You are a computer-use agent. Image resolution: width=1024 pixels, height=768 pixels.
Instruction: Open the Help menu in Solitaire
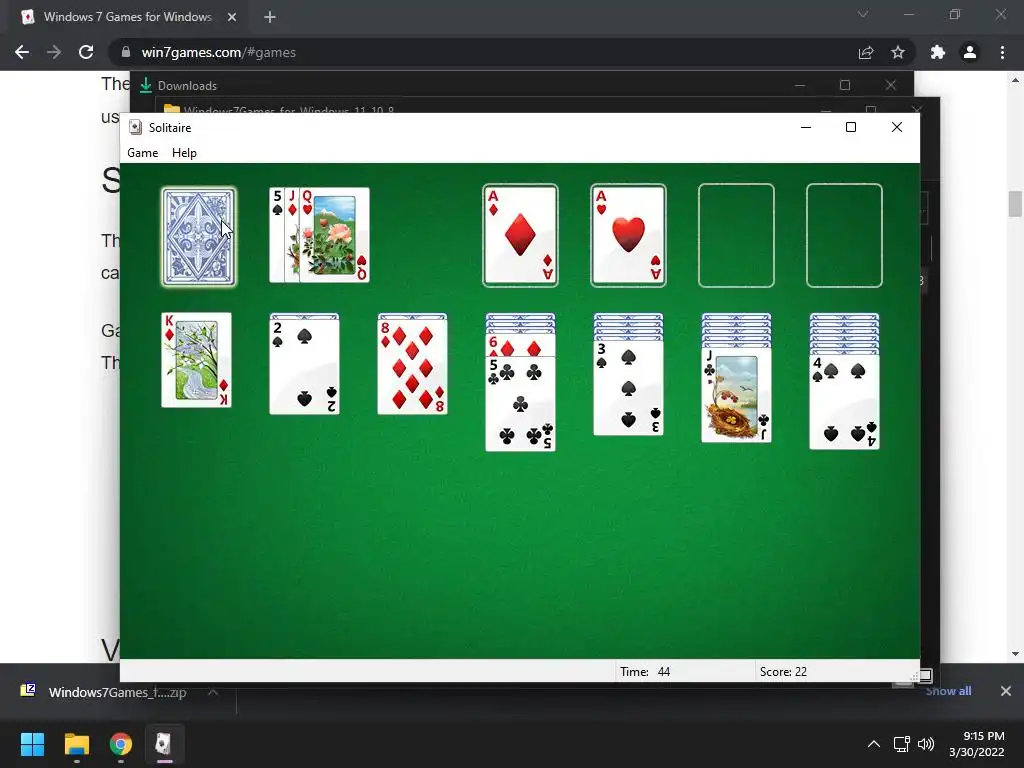coord(184,153)
